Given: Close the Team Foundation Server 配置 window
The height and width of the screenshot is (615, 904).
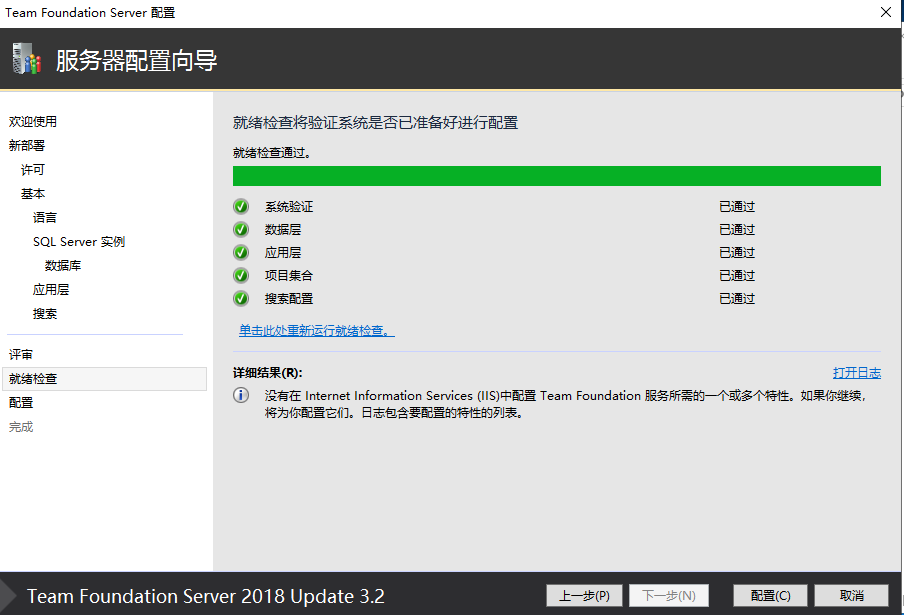Looking at the screenshot, I should click(886, 12).
